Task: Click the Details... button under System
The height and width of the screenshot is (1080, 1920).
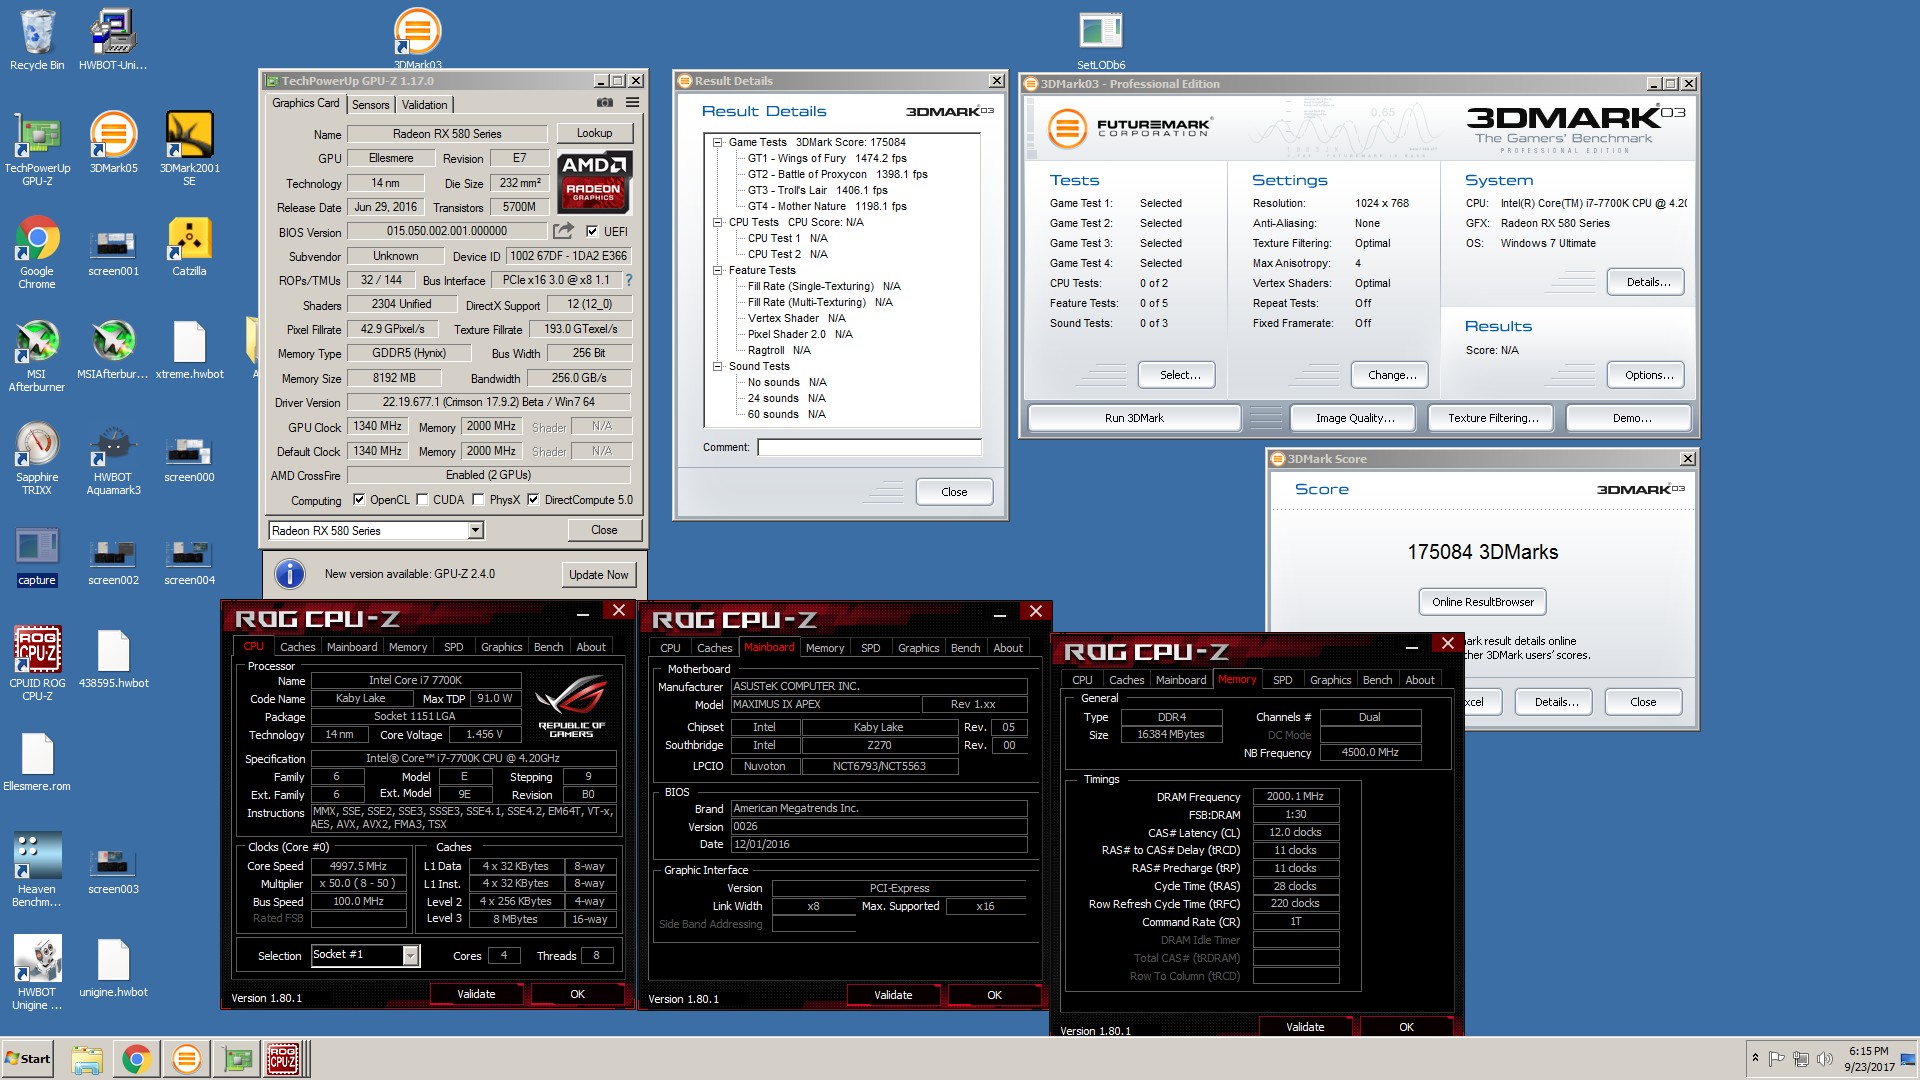Action: point(1646,282)
